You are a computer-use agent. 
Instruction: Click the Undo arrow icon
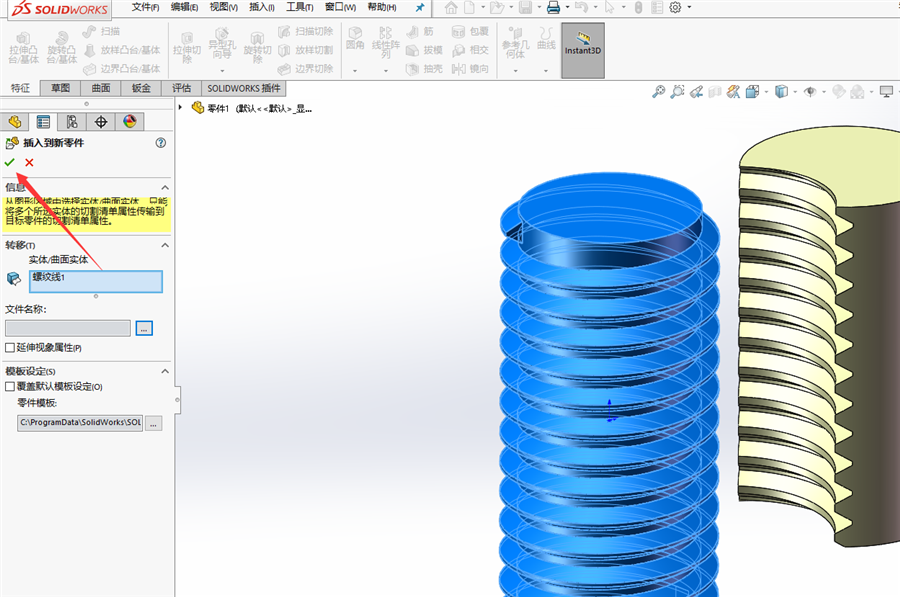click(581, 7)
